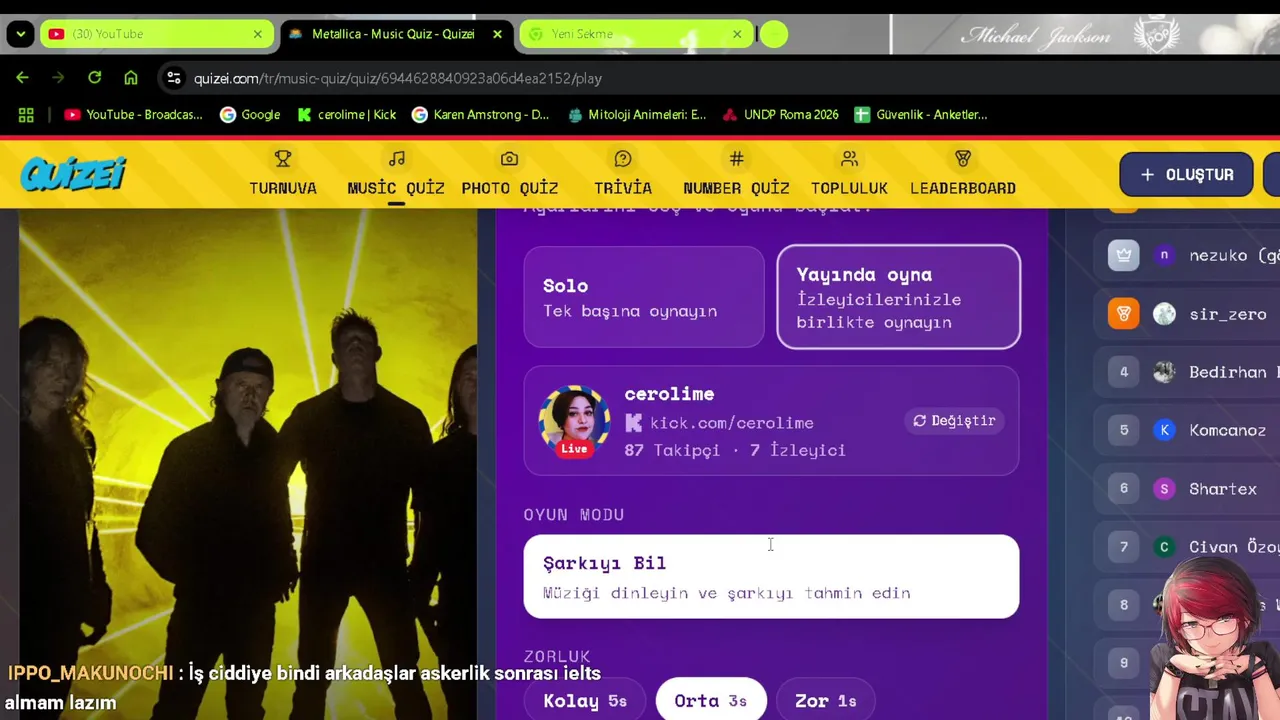Choose Kolay 5s difficulty
Viewport: 1280px width, 720px height.
[x=585, y=701]
